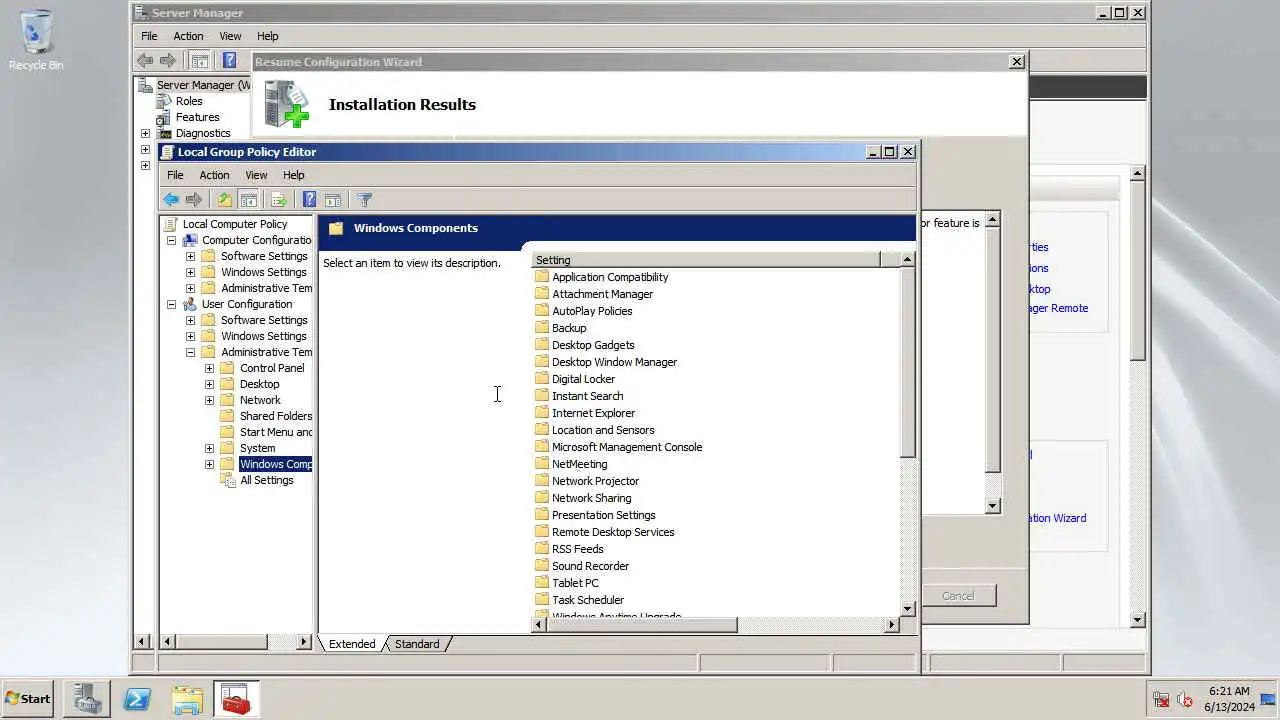Click the Computer Configuration node icon
Viewport: 1280px width, 720px height.
[190, 240]
